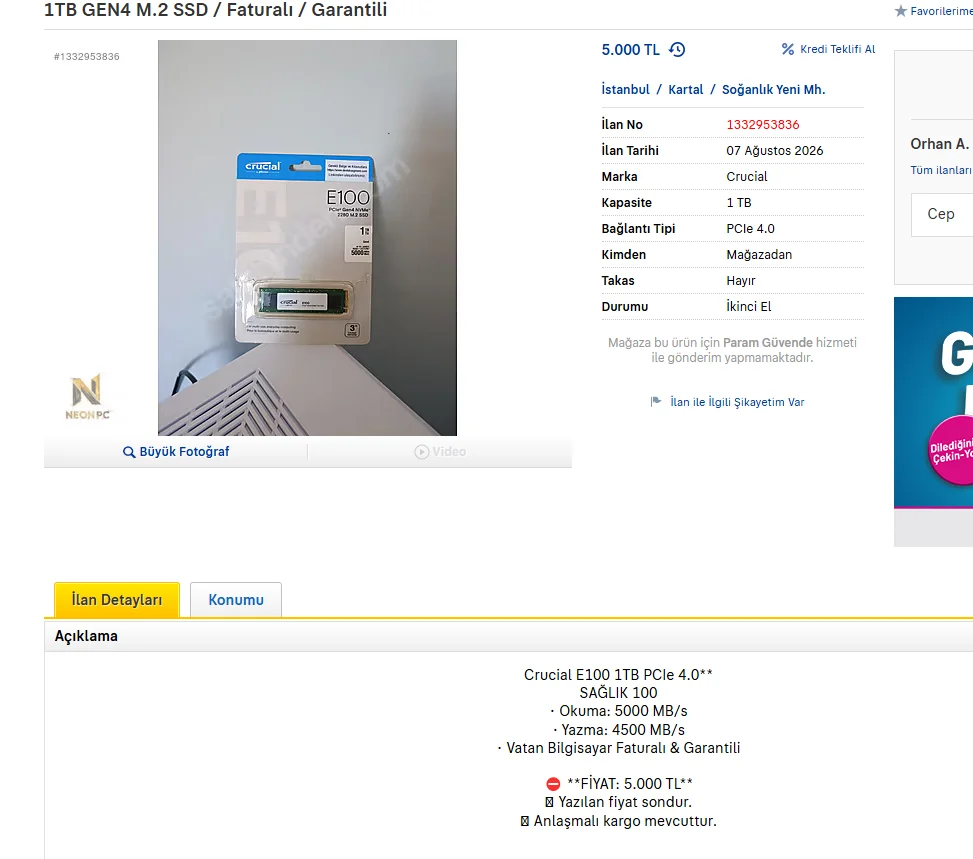Click the Crucial E100 SSD product photo
973x859 pixels.
(307, 238)
